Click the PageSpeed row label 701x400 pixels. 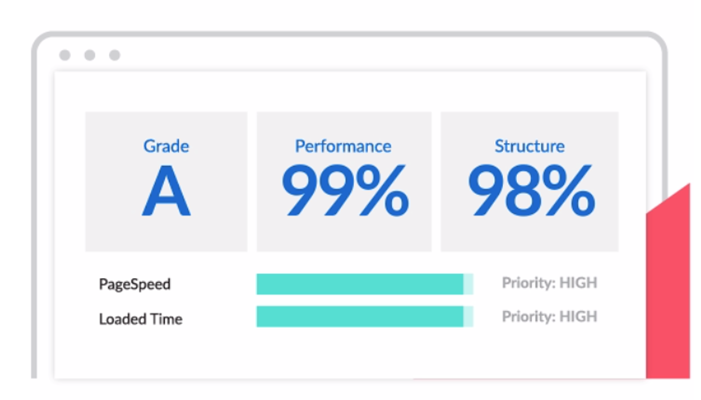coord(135,284)
